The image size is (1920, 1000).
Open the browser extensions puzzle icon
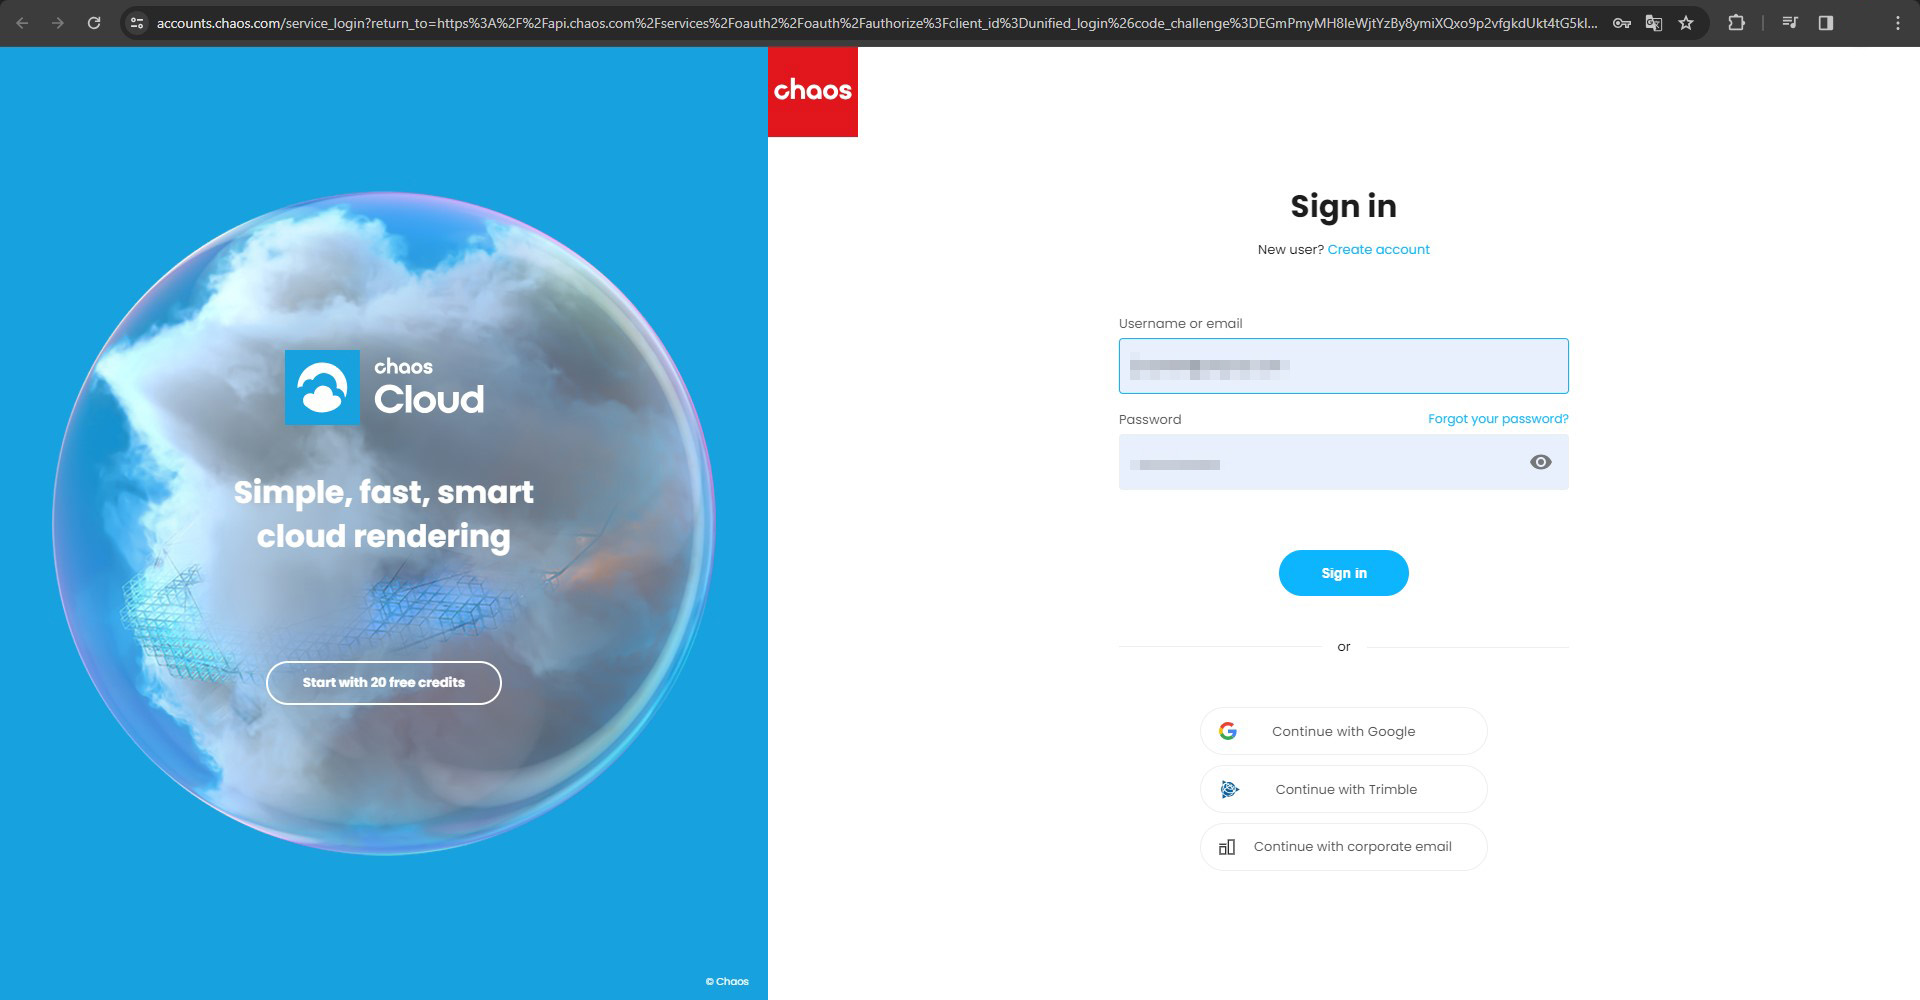point(1736,23)
